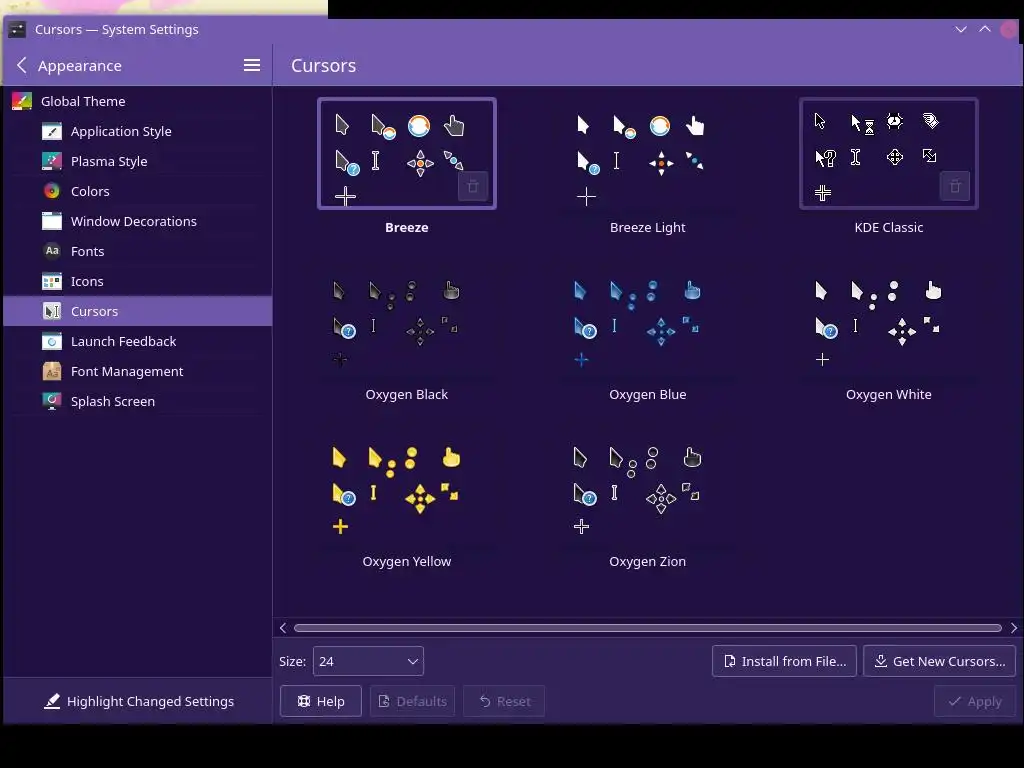
Task: Click the Cursors sidebar icon
Action: (52, 312)
